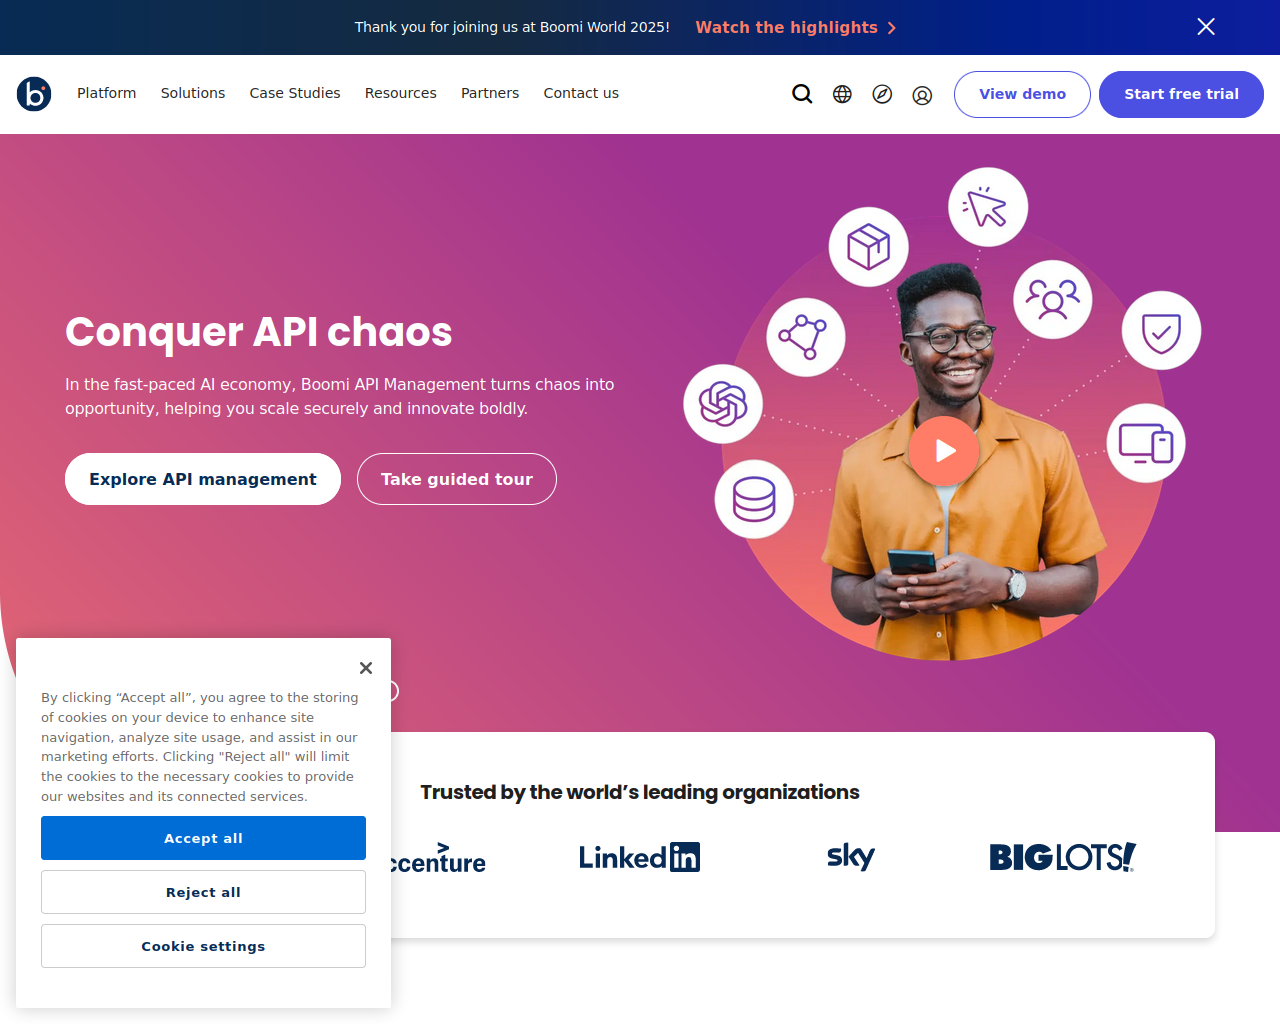Play the hero video with the play button

[944, 451]
